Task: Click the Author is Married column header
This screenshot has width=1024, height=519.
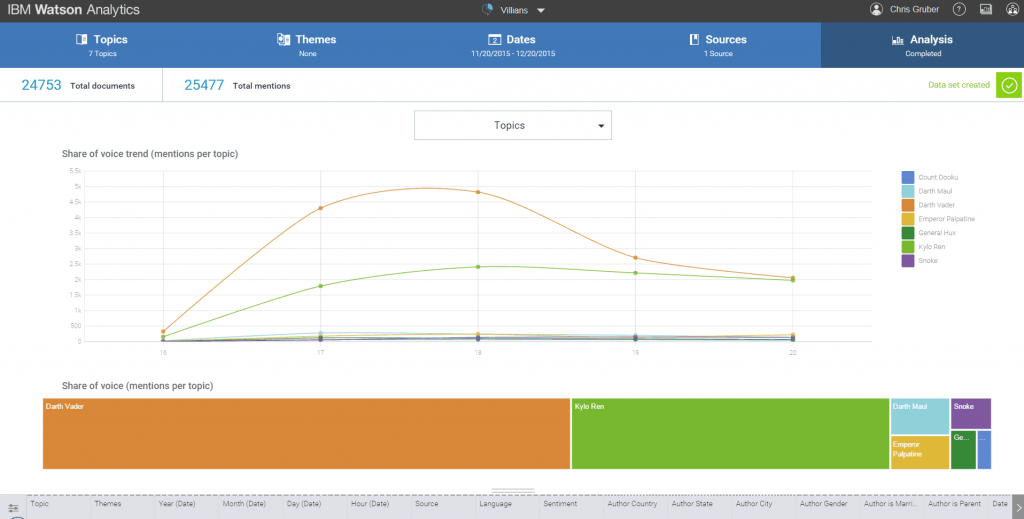Action: click(892, 504)
